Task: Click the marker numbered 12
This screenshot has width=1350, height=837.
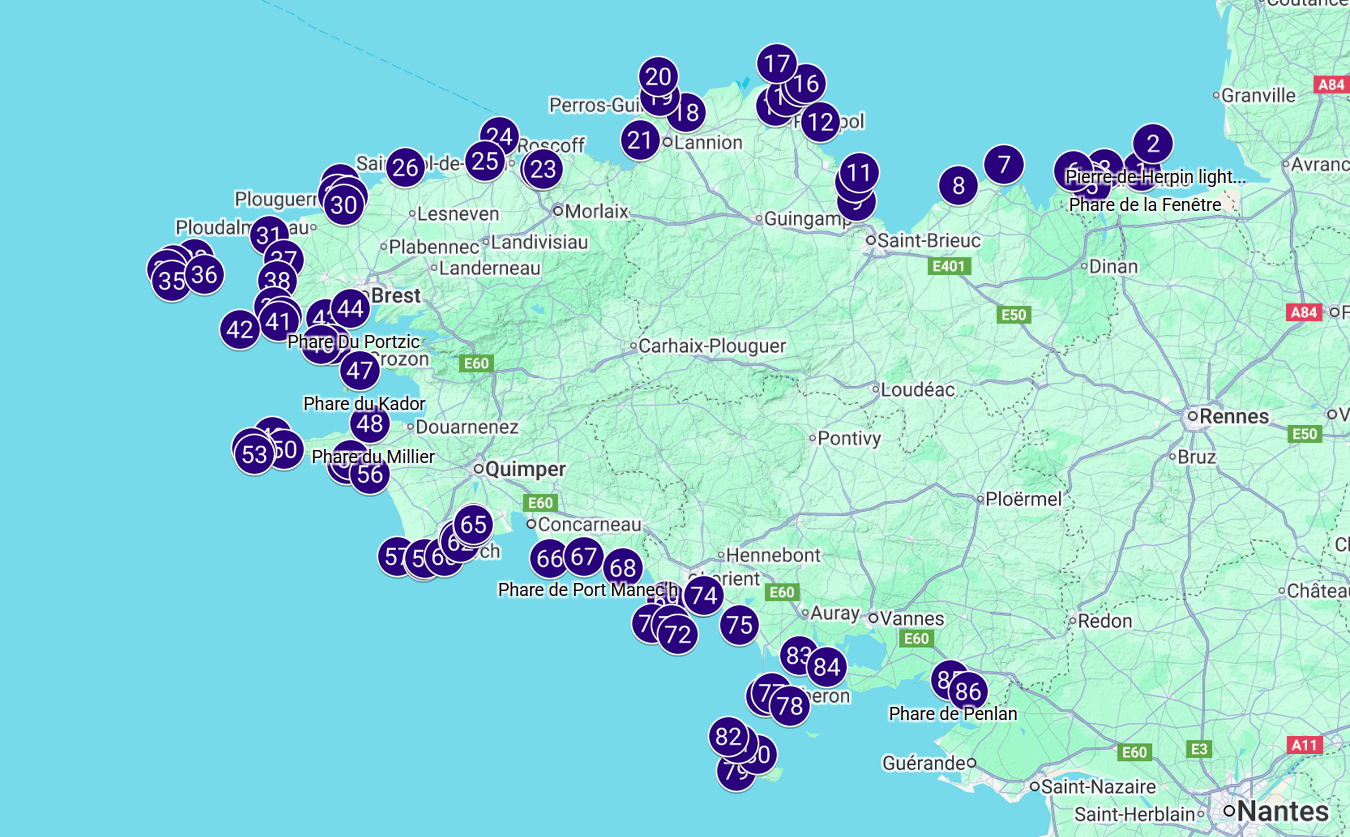Action: [820, 122]
